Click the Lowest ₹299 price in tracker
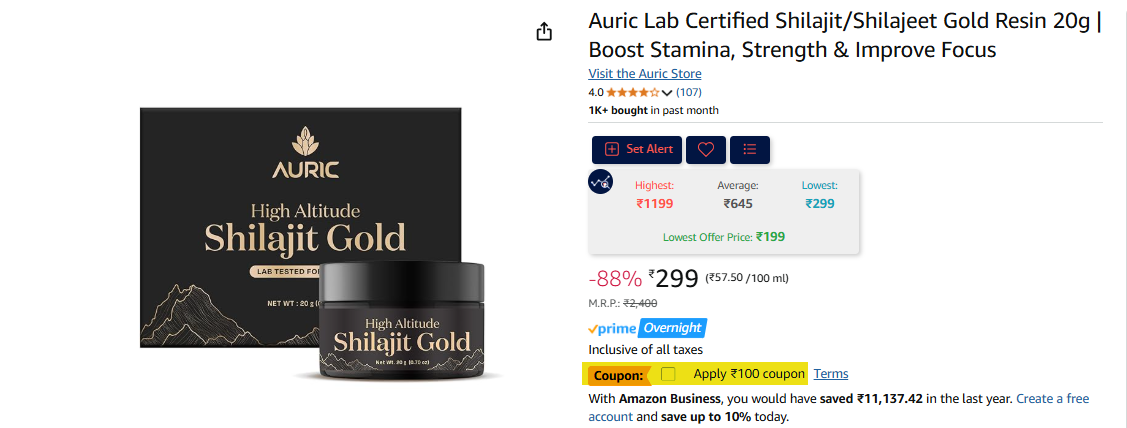 point(820,204)
